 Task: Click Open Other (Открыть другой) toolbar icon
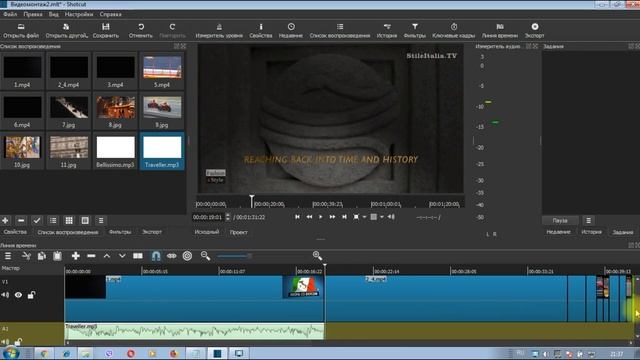[67, 31]
